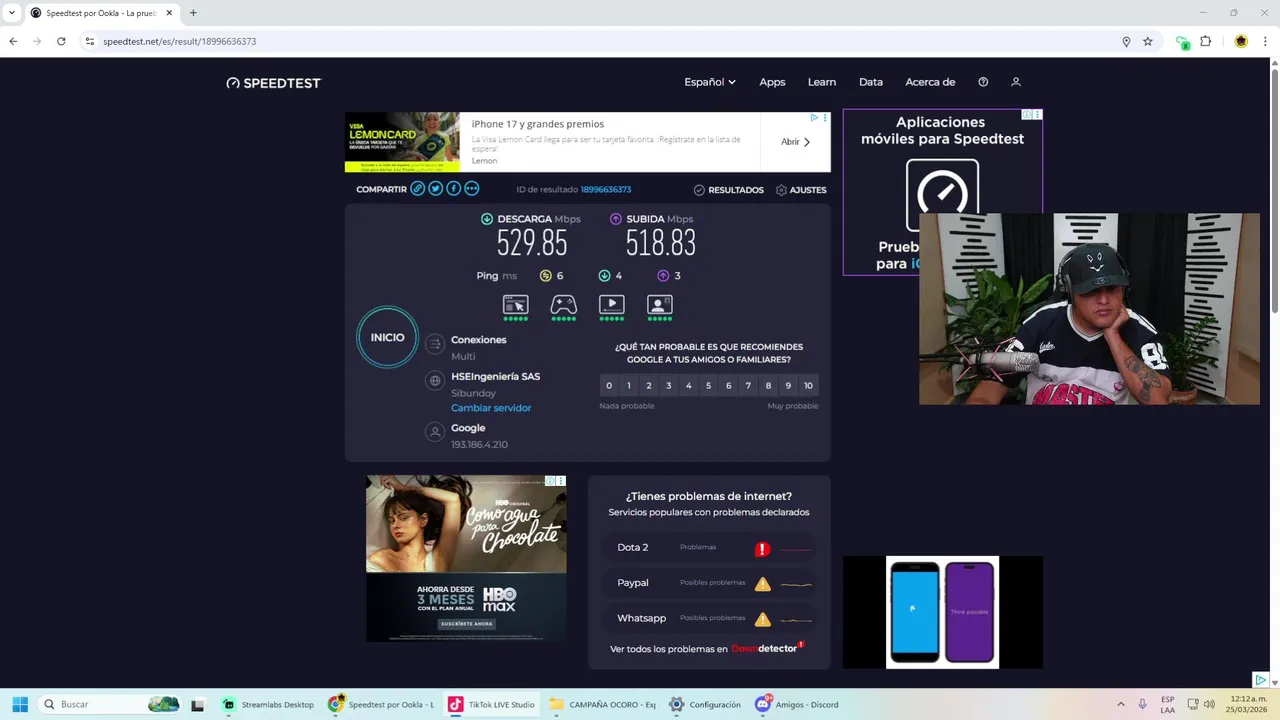Click the user icon beside Google provider
Image resolution: width=1280 pixels, height=720 pixels.
(434, 432)
